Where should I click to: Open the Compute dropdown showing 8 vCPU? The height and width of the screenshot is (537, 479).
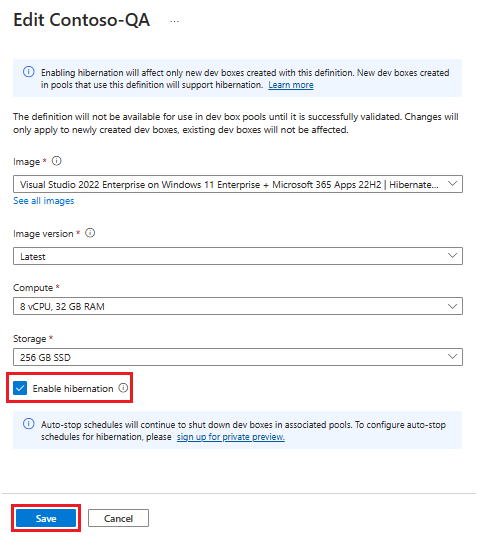[x=238, y=306]
